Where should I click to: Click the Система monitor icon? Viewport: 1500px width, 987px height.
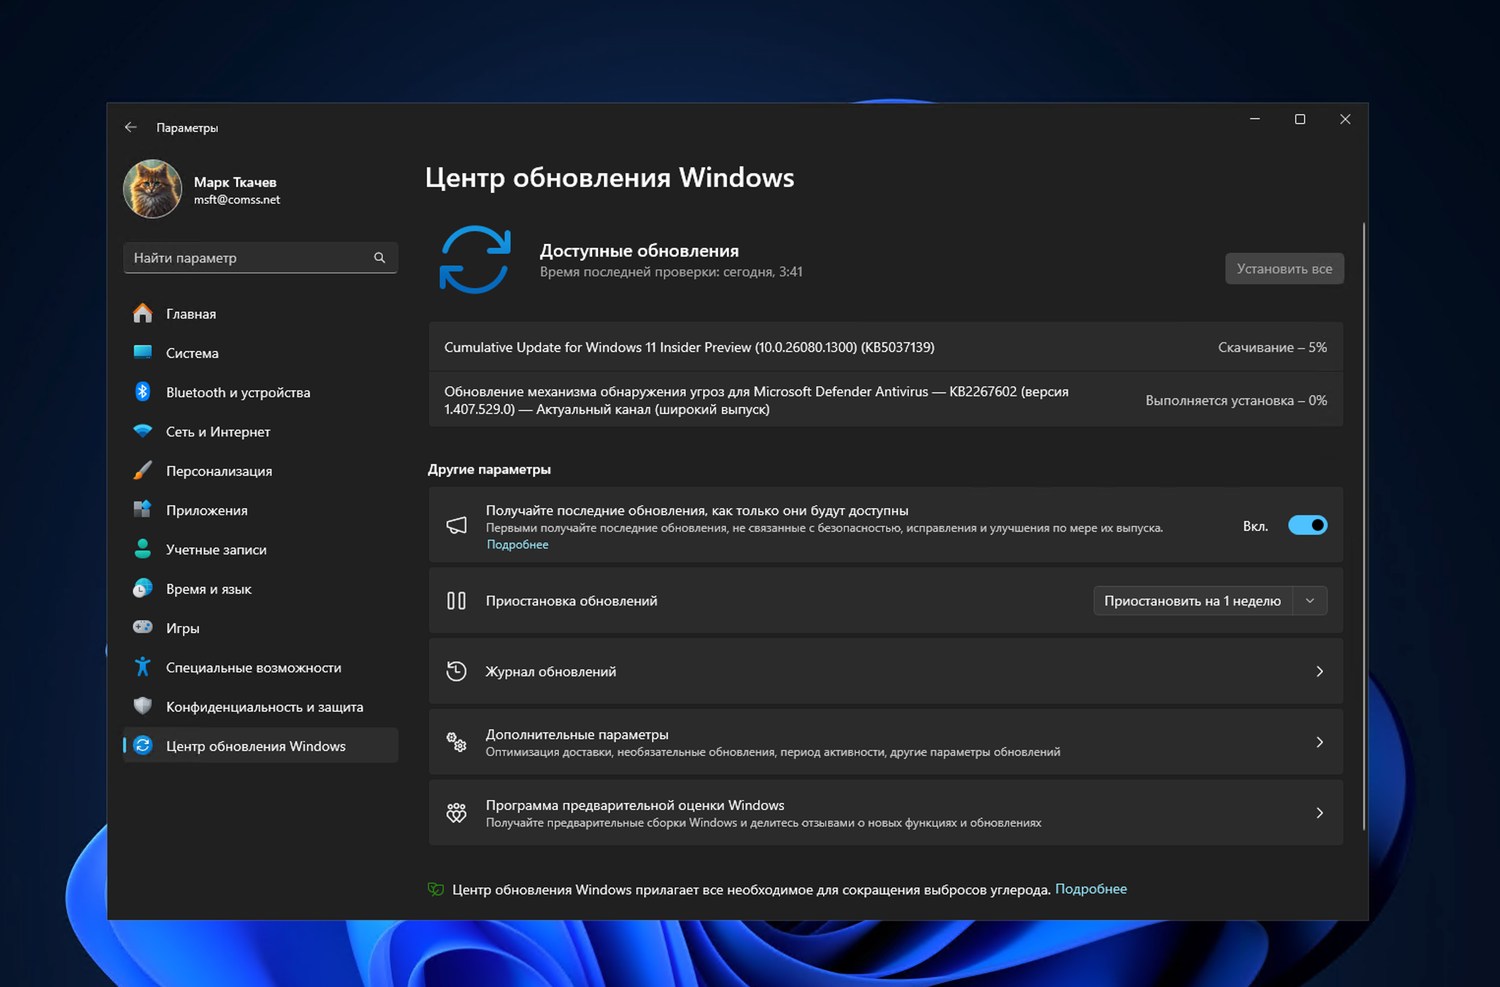pyautogui.click(x=143, y=352)
